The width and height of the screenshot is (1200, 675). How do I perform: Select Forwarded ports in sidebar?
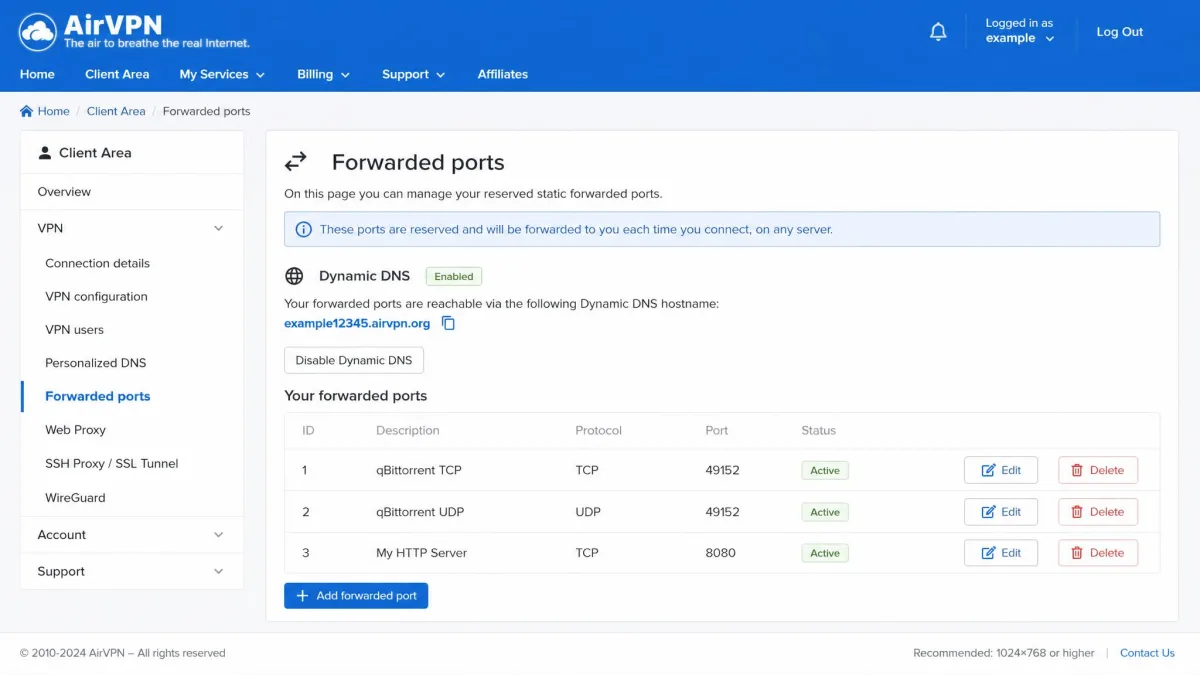point(97,396)
